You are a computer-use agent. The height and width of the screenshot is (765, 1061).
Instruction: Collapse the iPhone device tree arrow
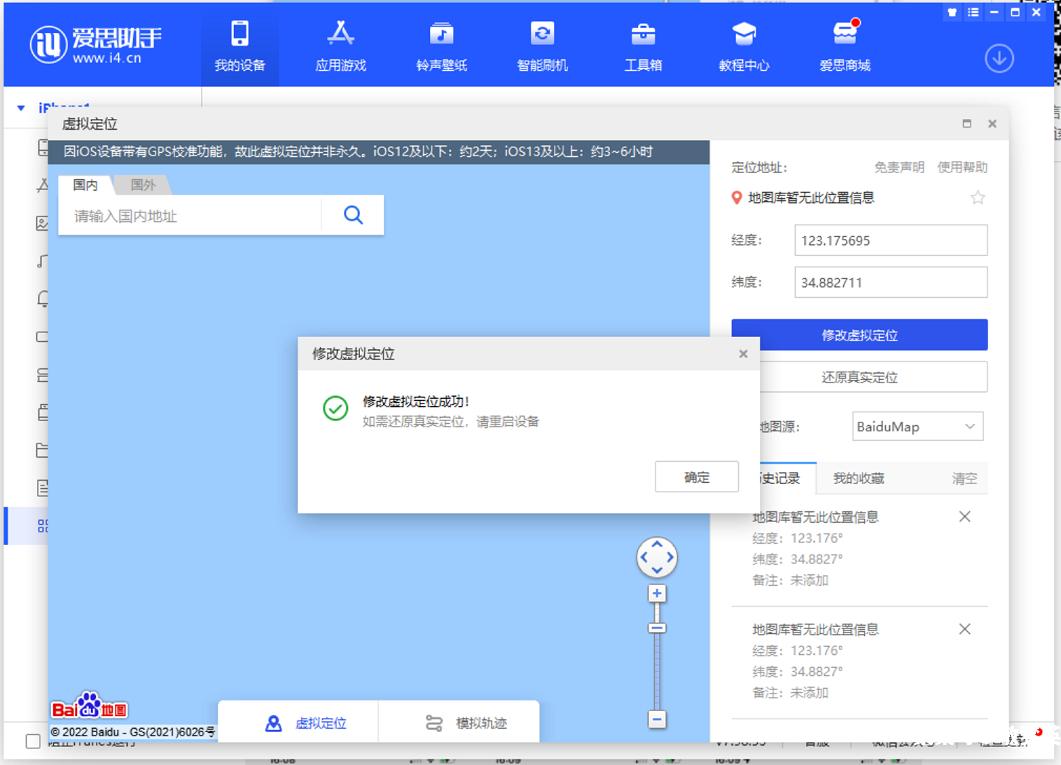(x=21, y=108)
